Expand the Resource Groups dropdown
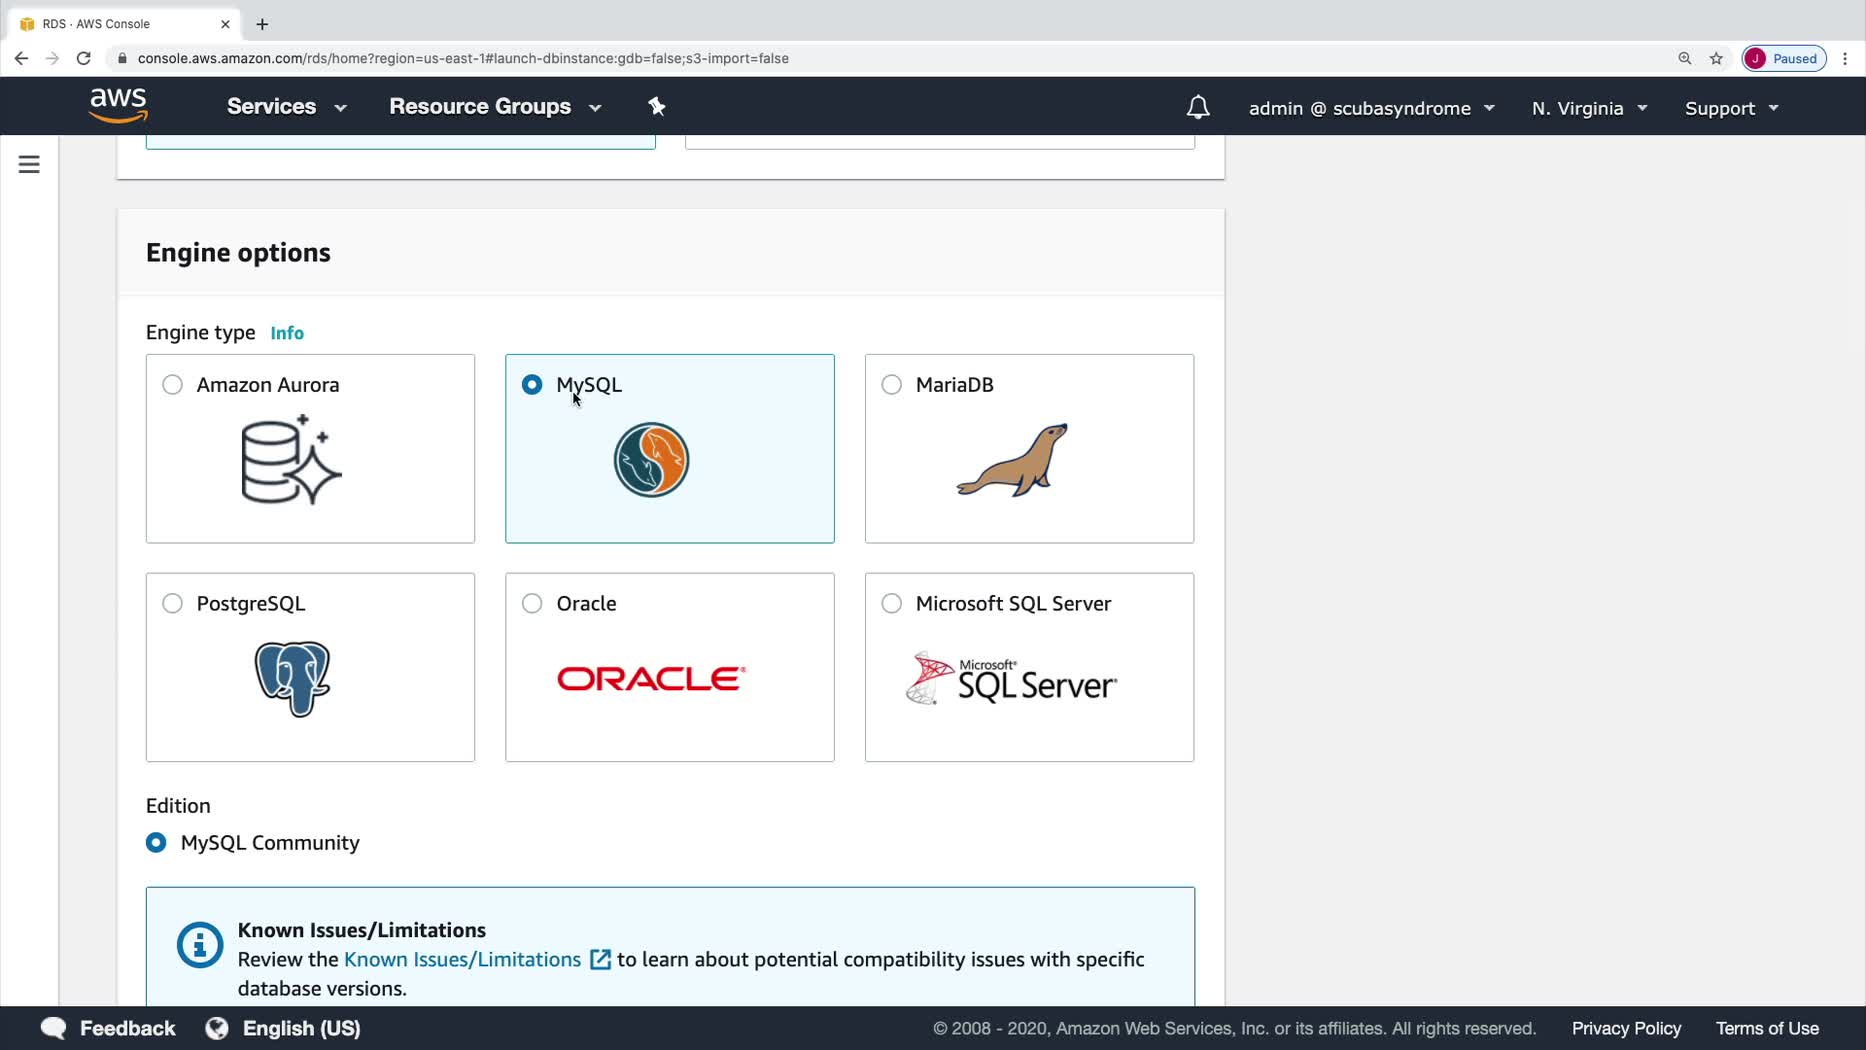The width and height of the screenshot is (1866, 1050). click(495, 106)
